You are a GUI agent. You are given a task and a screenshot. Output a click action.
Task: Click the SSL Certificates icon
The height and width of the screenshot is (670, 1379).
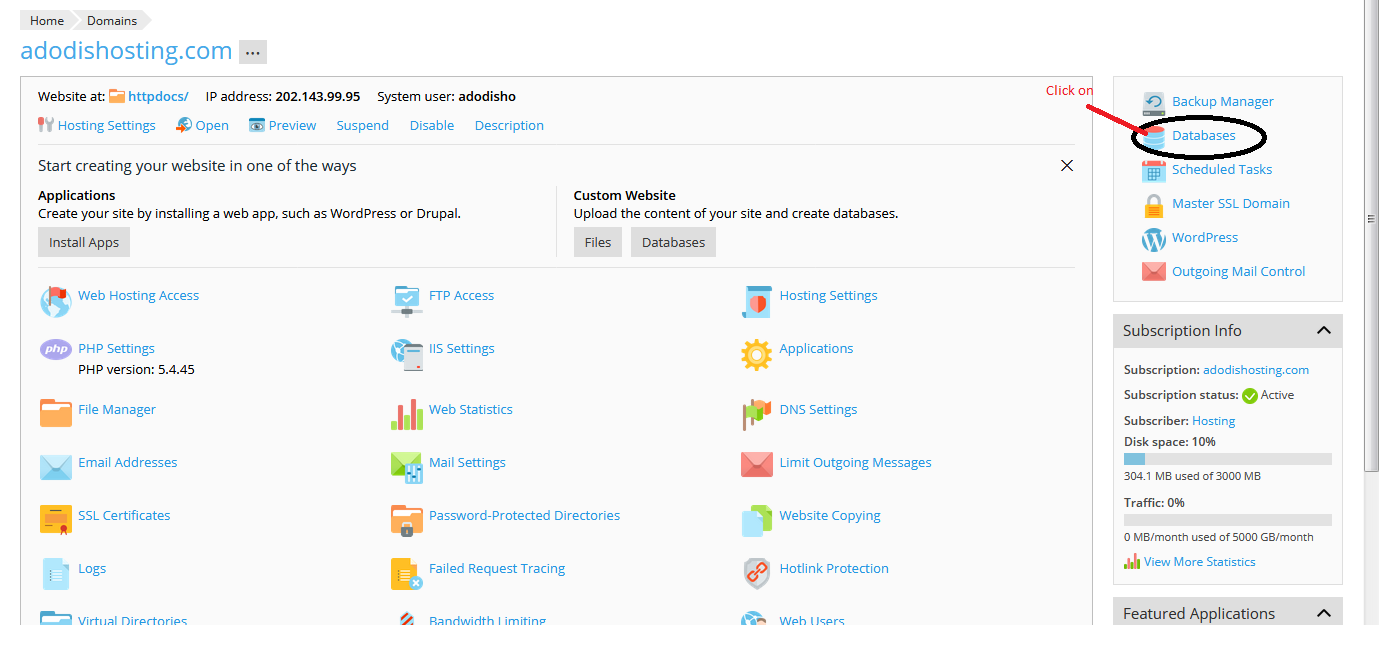coord(55,520)
